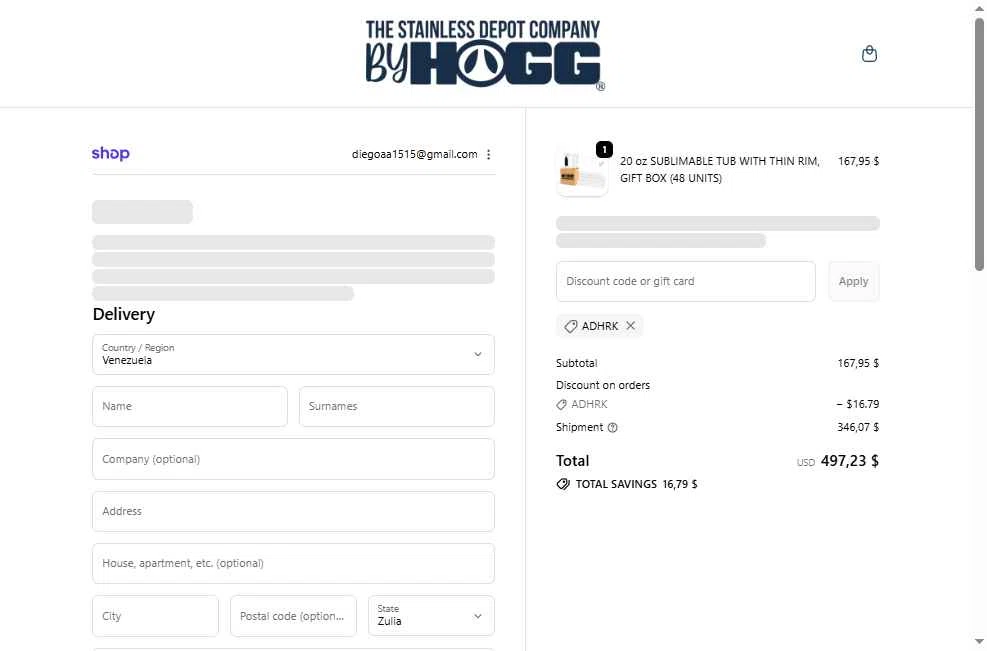Viewport: 987px width, 651px height.
Task: Click the 20 oz SUBLIMABLE TUB product name
Action: pyautogui.click(x=719, y=169)
